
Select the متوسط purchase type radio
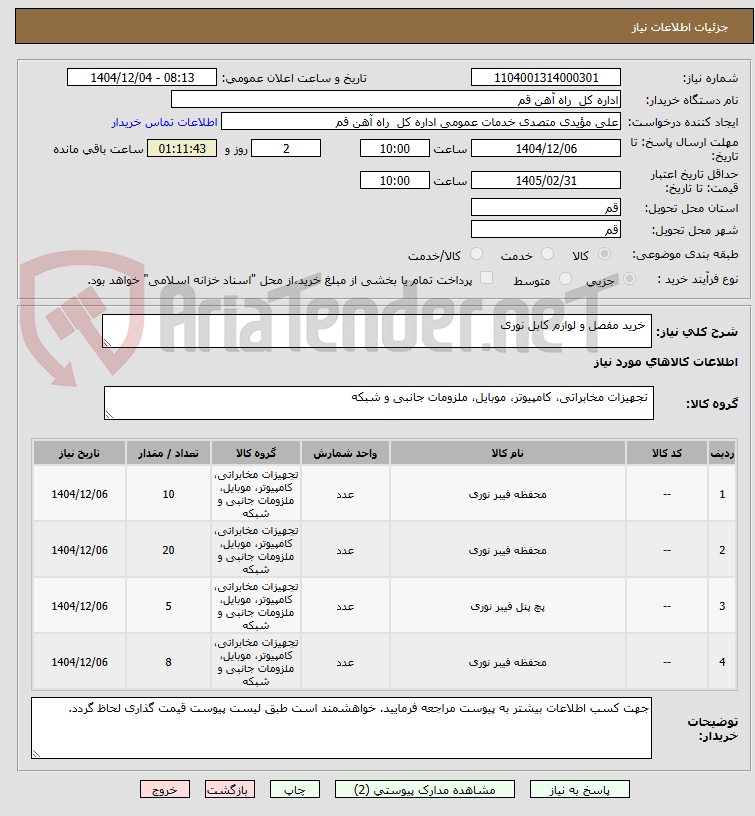point(565,279)
